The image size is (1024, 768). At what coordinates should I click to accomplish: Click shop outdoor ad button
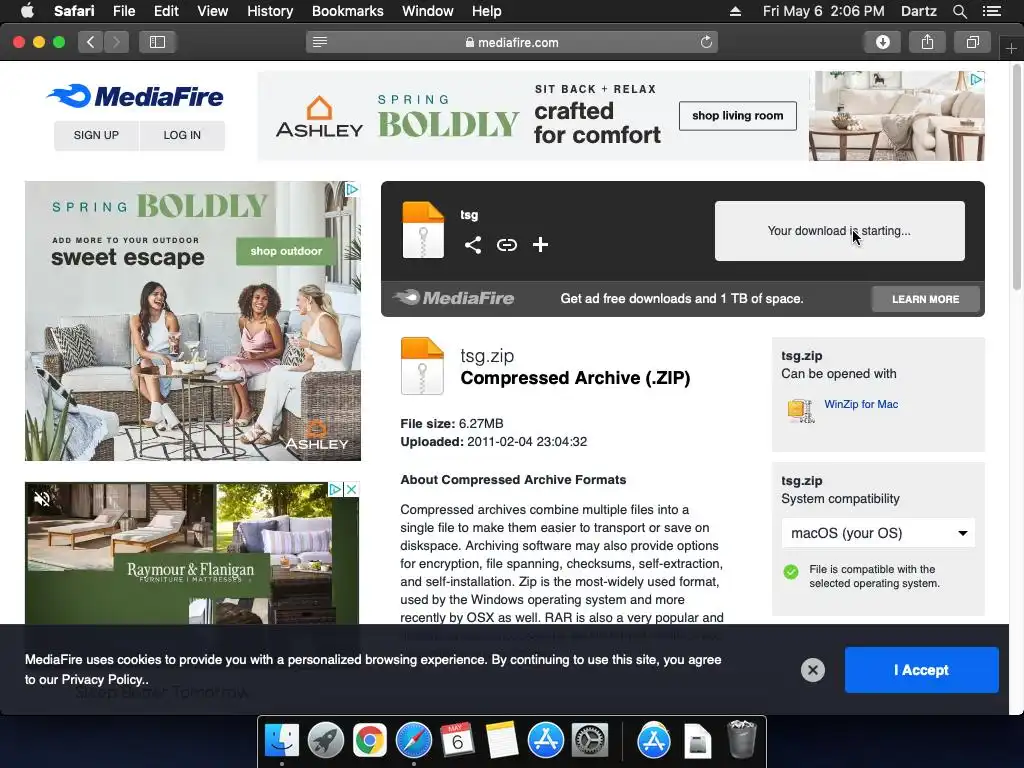point(286,251)
